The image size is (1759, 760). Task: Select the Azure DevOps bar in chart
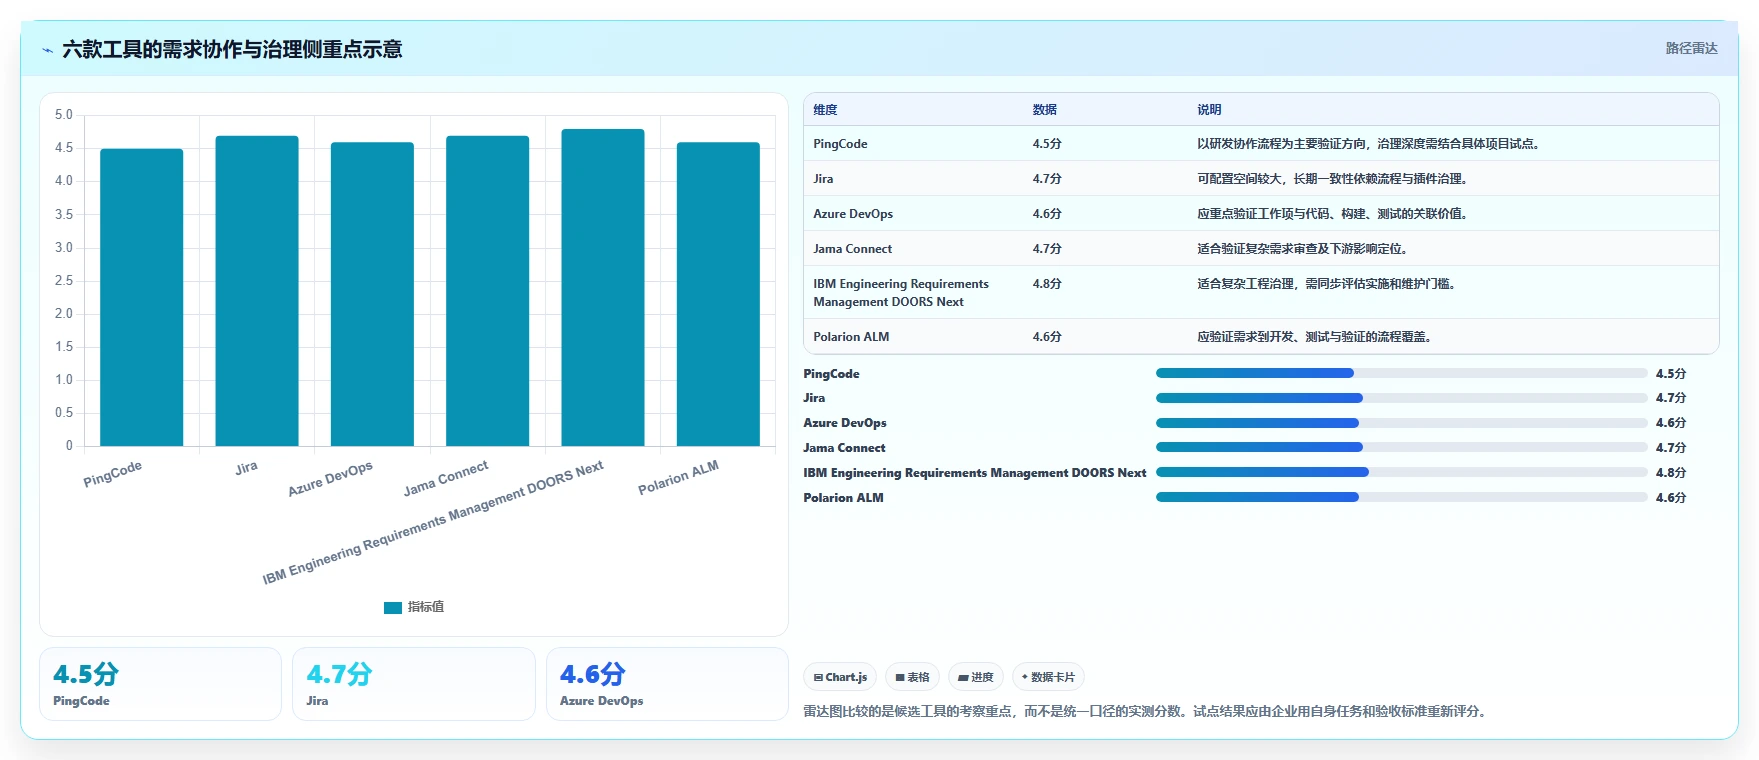click(x=372, y=294)
